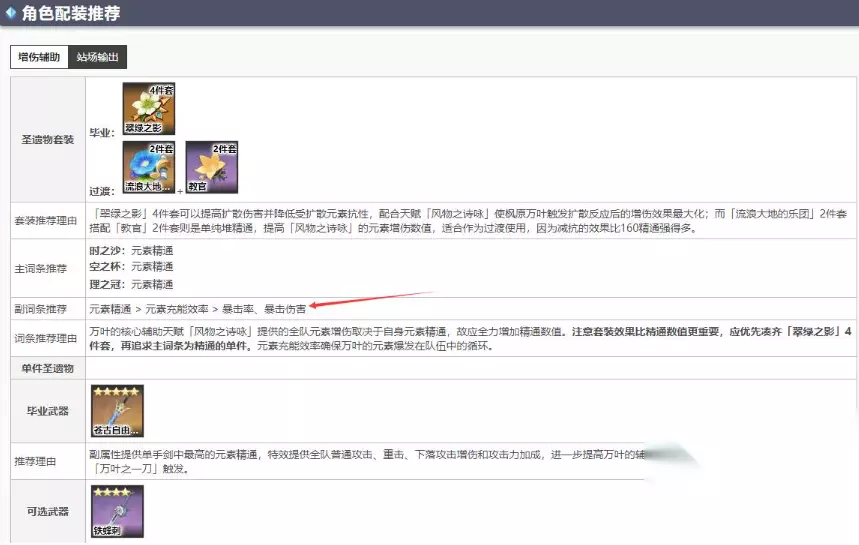Click the 毕业： label beside artifact set
The height and width of the screenshot is (545, 859).
(102, 133)
